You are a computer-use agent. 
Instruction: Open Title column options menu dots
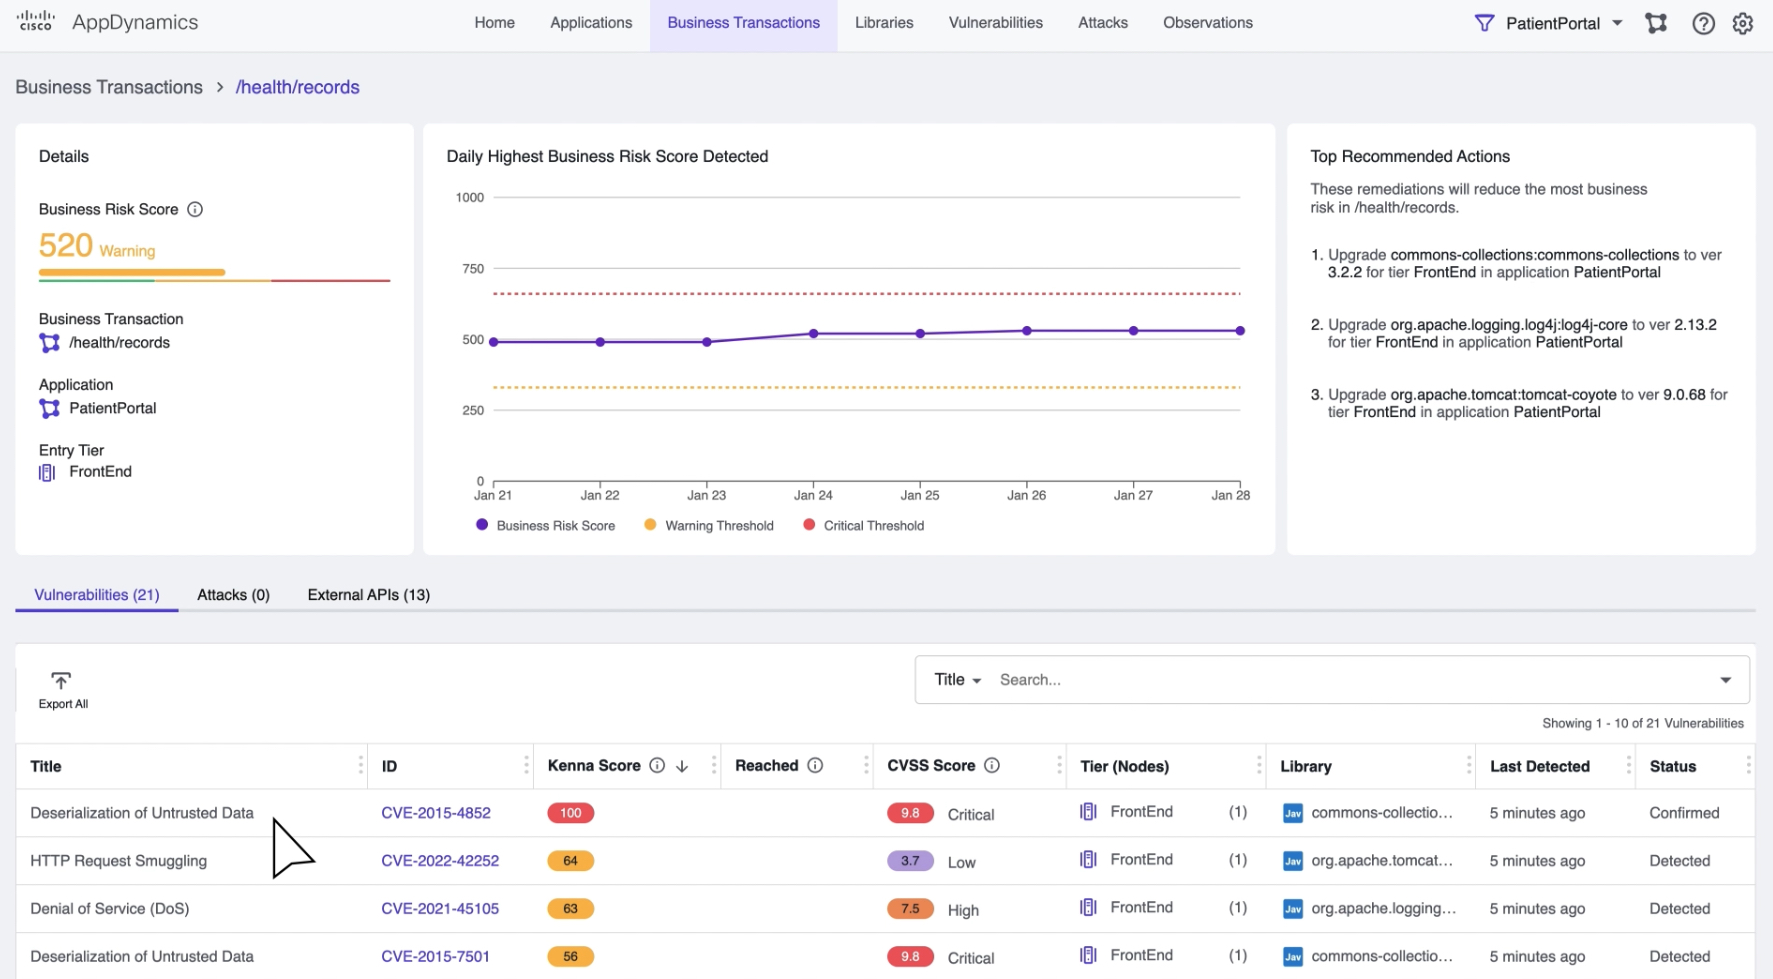click(360, 765)
